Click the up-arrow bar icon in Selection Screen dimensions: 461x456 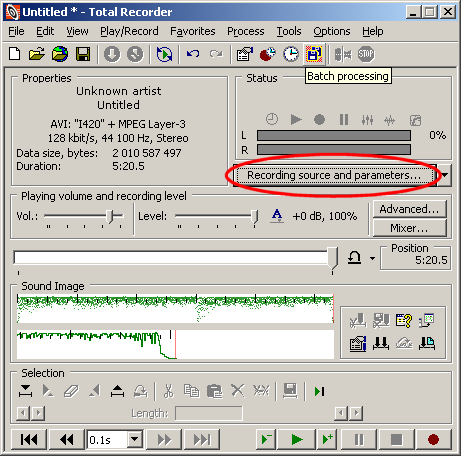(117, 391)
